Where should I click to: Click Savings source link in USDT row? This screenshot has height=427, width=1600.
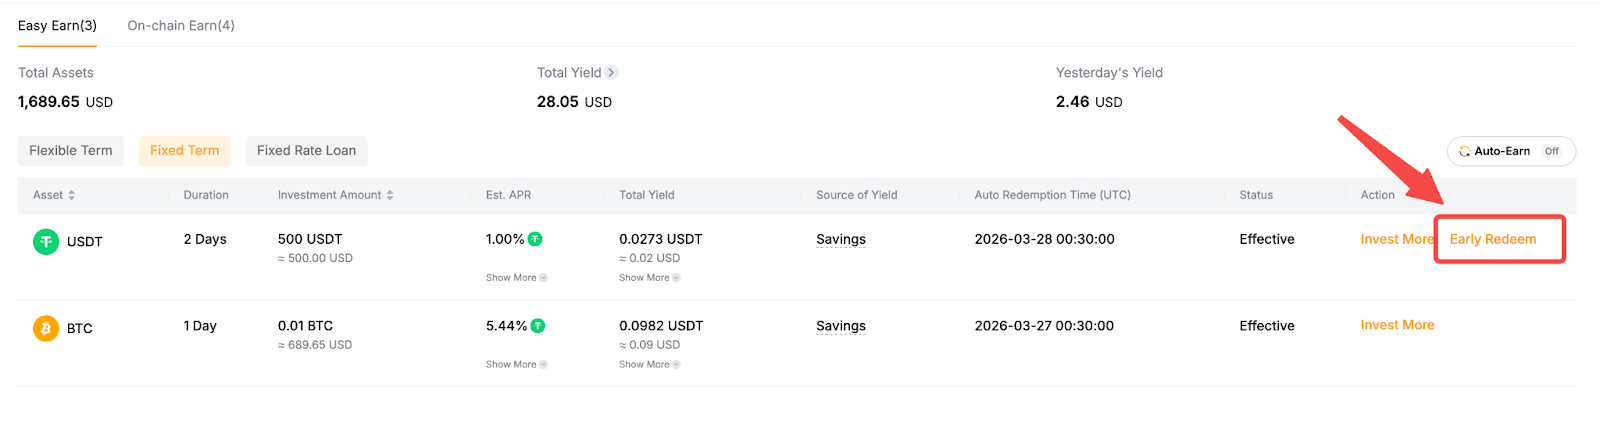click(841, 239)
